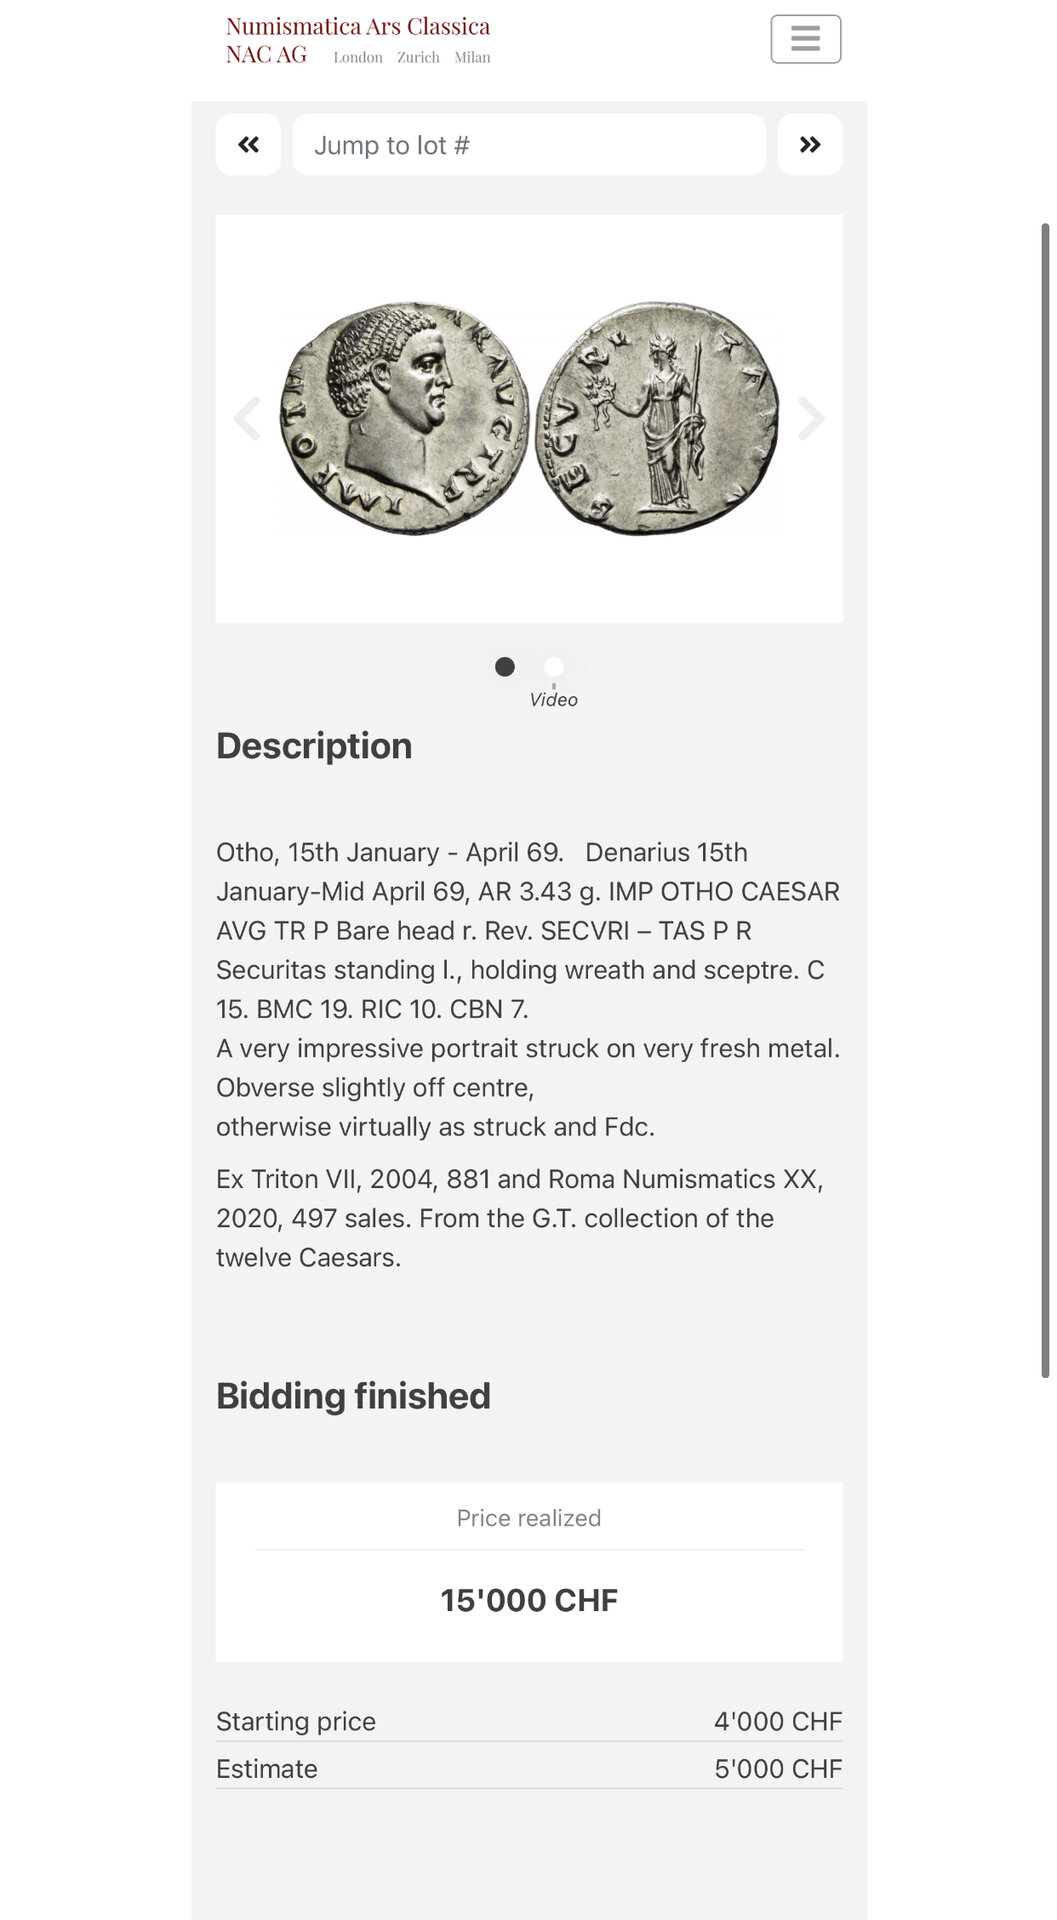Viewport: 1057px width, 1920px height.
Task: Select London in the header
Action: 358,58
